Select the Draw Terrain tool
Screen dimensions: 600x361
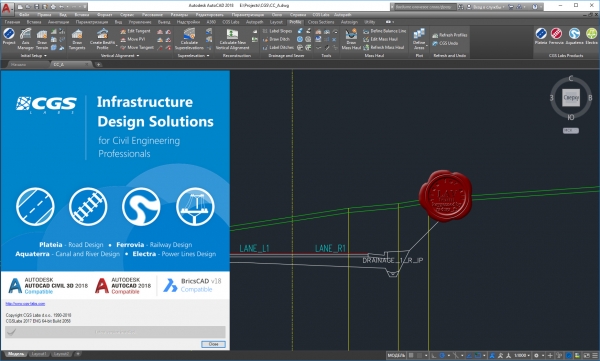(x=42, y=39)
